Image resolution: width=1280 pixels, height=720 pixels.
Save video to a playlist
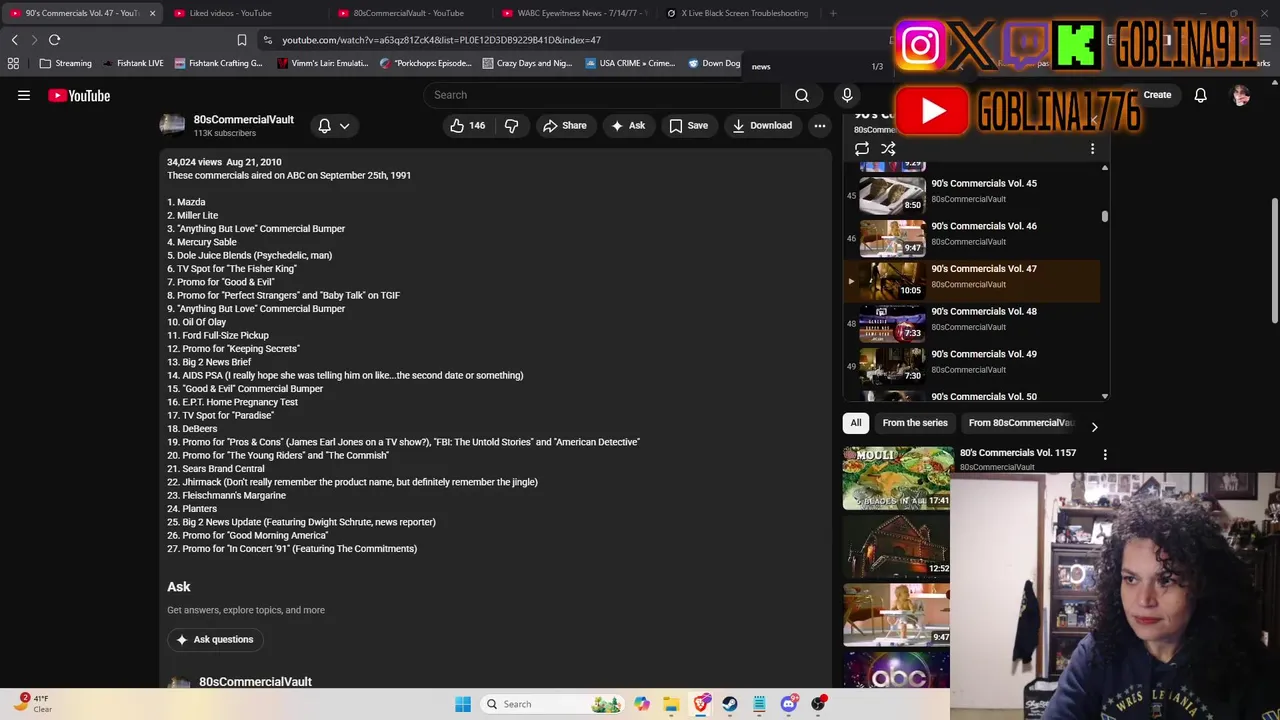point(688,125)
